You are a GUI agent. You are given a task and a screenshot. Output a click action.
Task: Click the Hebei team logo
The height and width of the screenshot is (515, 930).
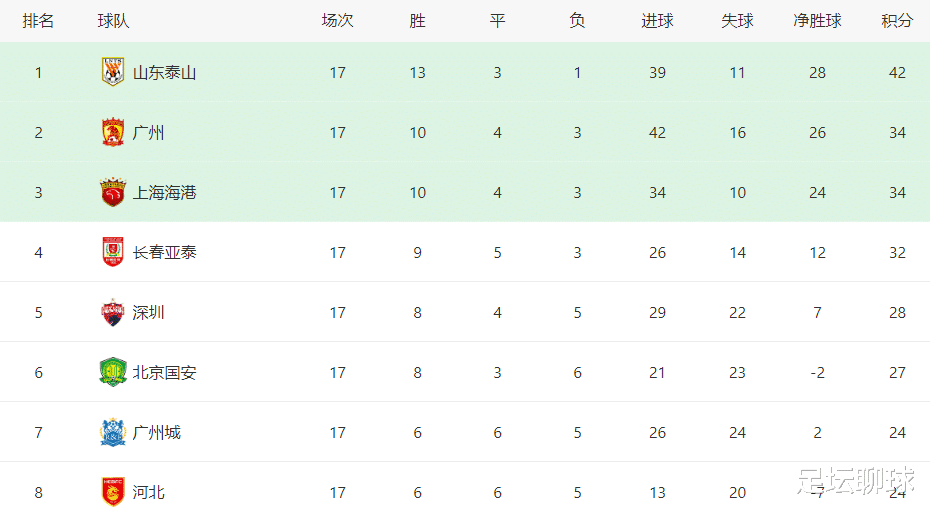(113, 492)
